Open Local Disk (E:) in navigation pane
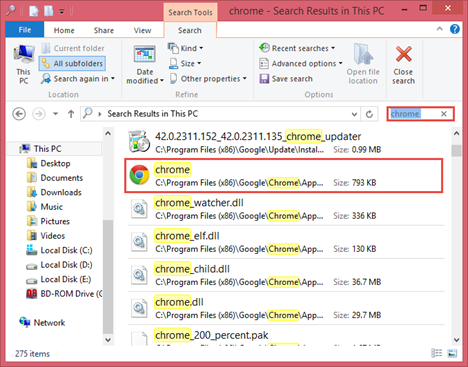 click(x=59, y=279)
